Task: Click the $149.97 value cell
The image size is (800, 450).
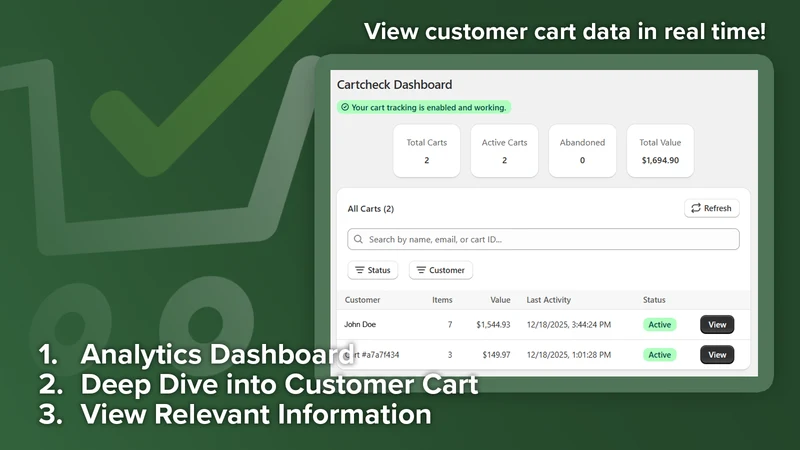Action: tap(496, 355)
